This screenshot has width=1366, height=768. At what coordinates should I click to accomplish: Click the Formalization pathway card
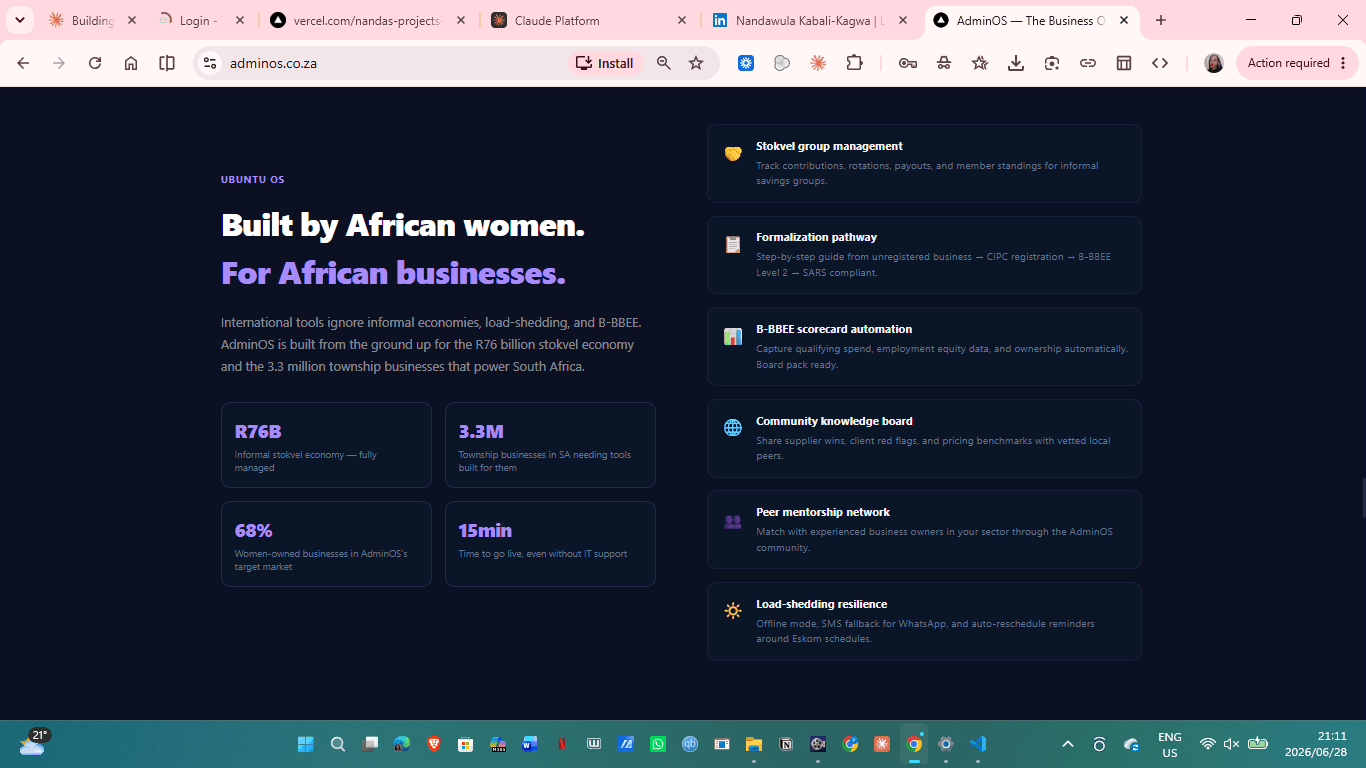point(924,255)
